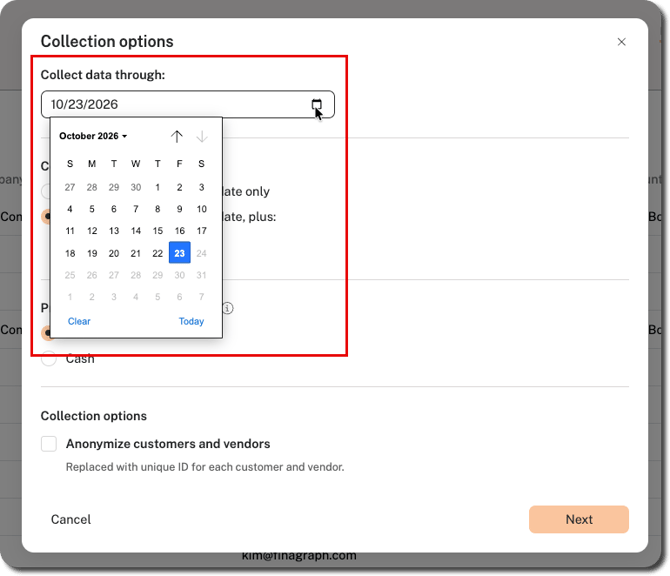This screenshot has height=576, width=670.
Task: Expand the October 2026 month dropdown
Action: (x=93, y=136)
